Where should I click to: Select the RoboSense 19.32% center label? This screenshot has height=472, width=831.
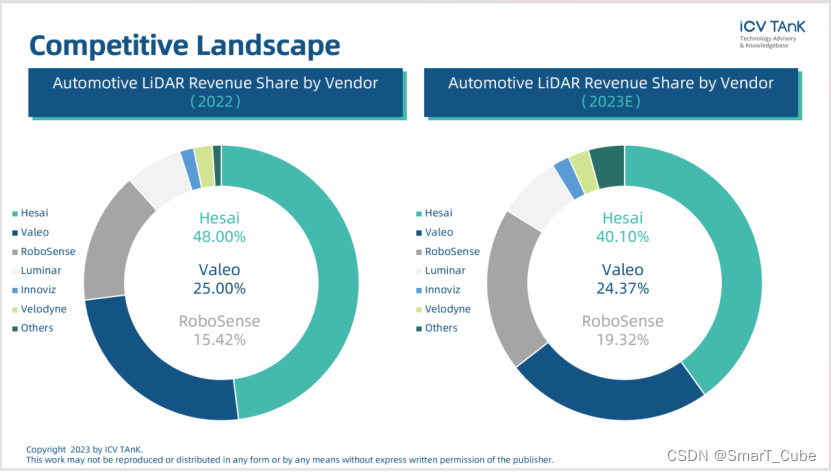pos(623,330)
